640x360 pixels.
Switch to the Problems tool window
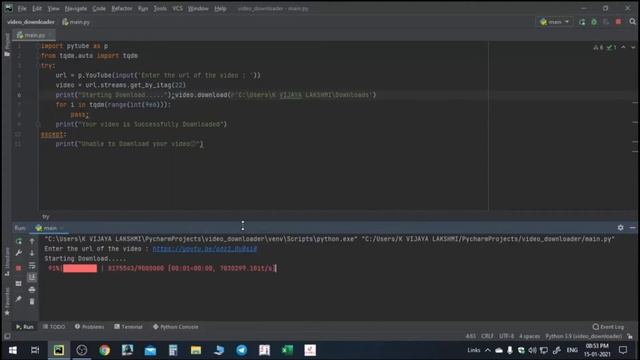pyautogui.click(x=89, y=327)
